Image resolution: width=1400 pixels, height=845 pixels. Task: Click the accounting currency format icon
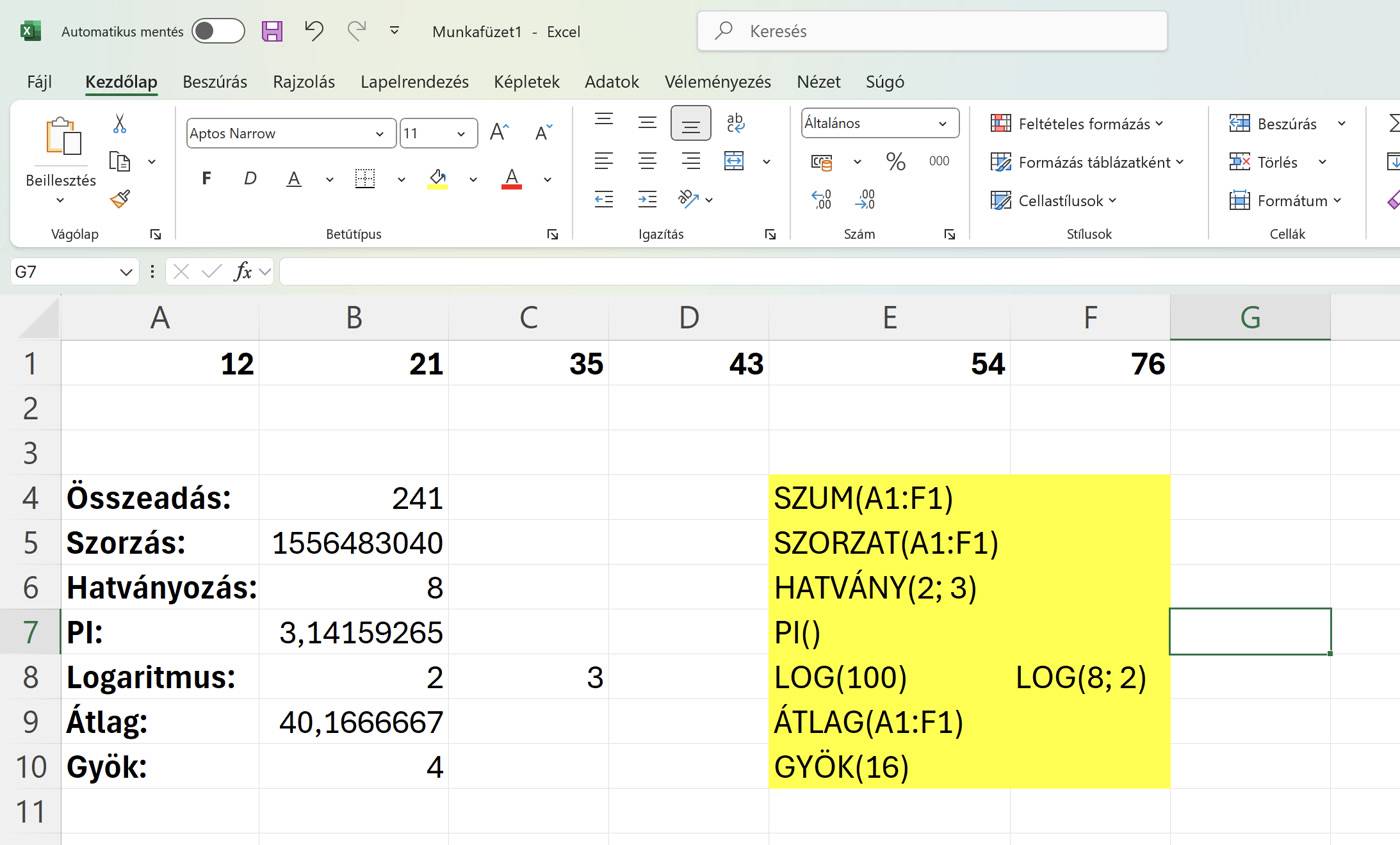(822, 161)
